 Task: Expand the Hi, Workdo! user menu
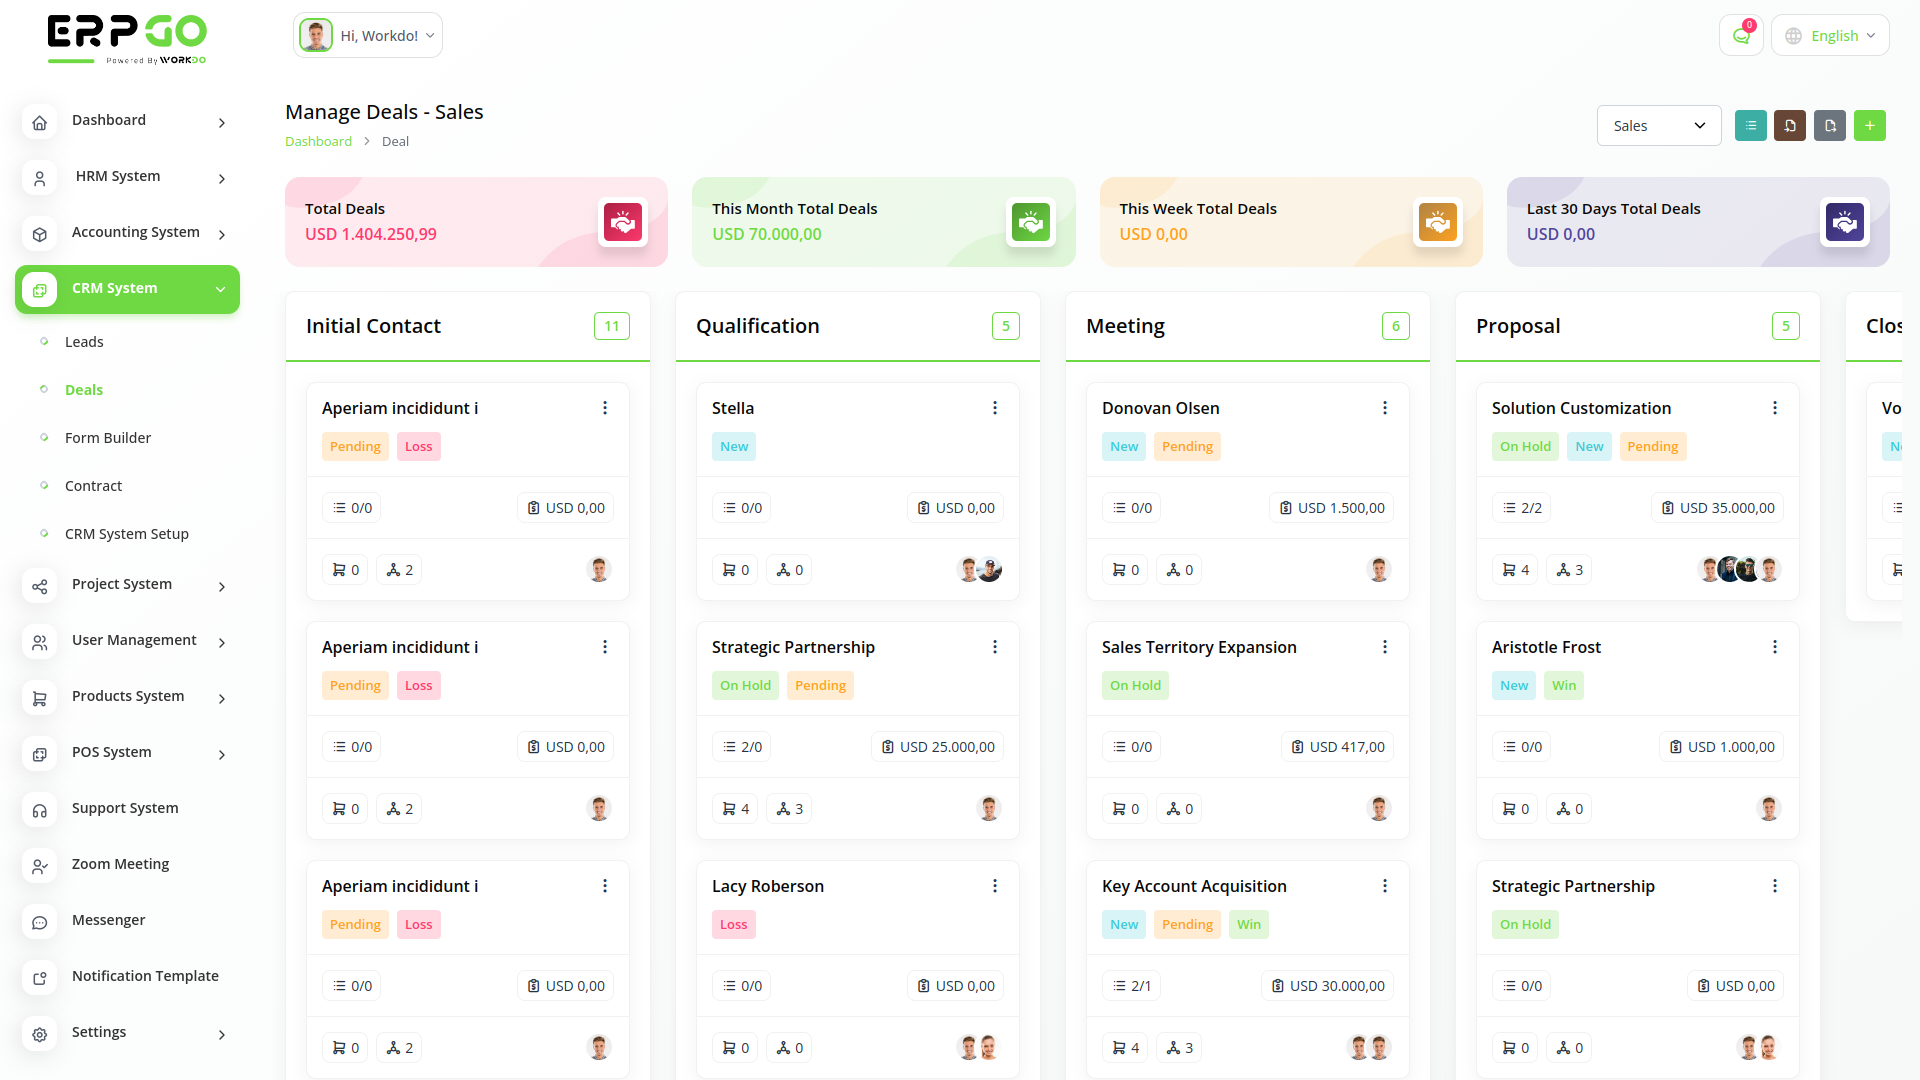coord(368,36)
